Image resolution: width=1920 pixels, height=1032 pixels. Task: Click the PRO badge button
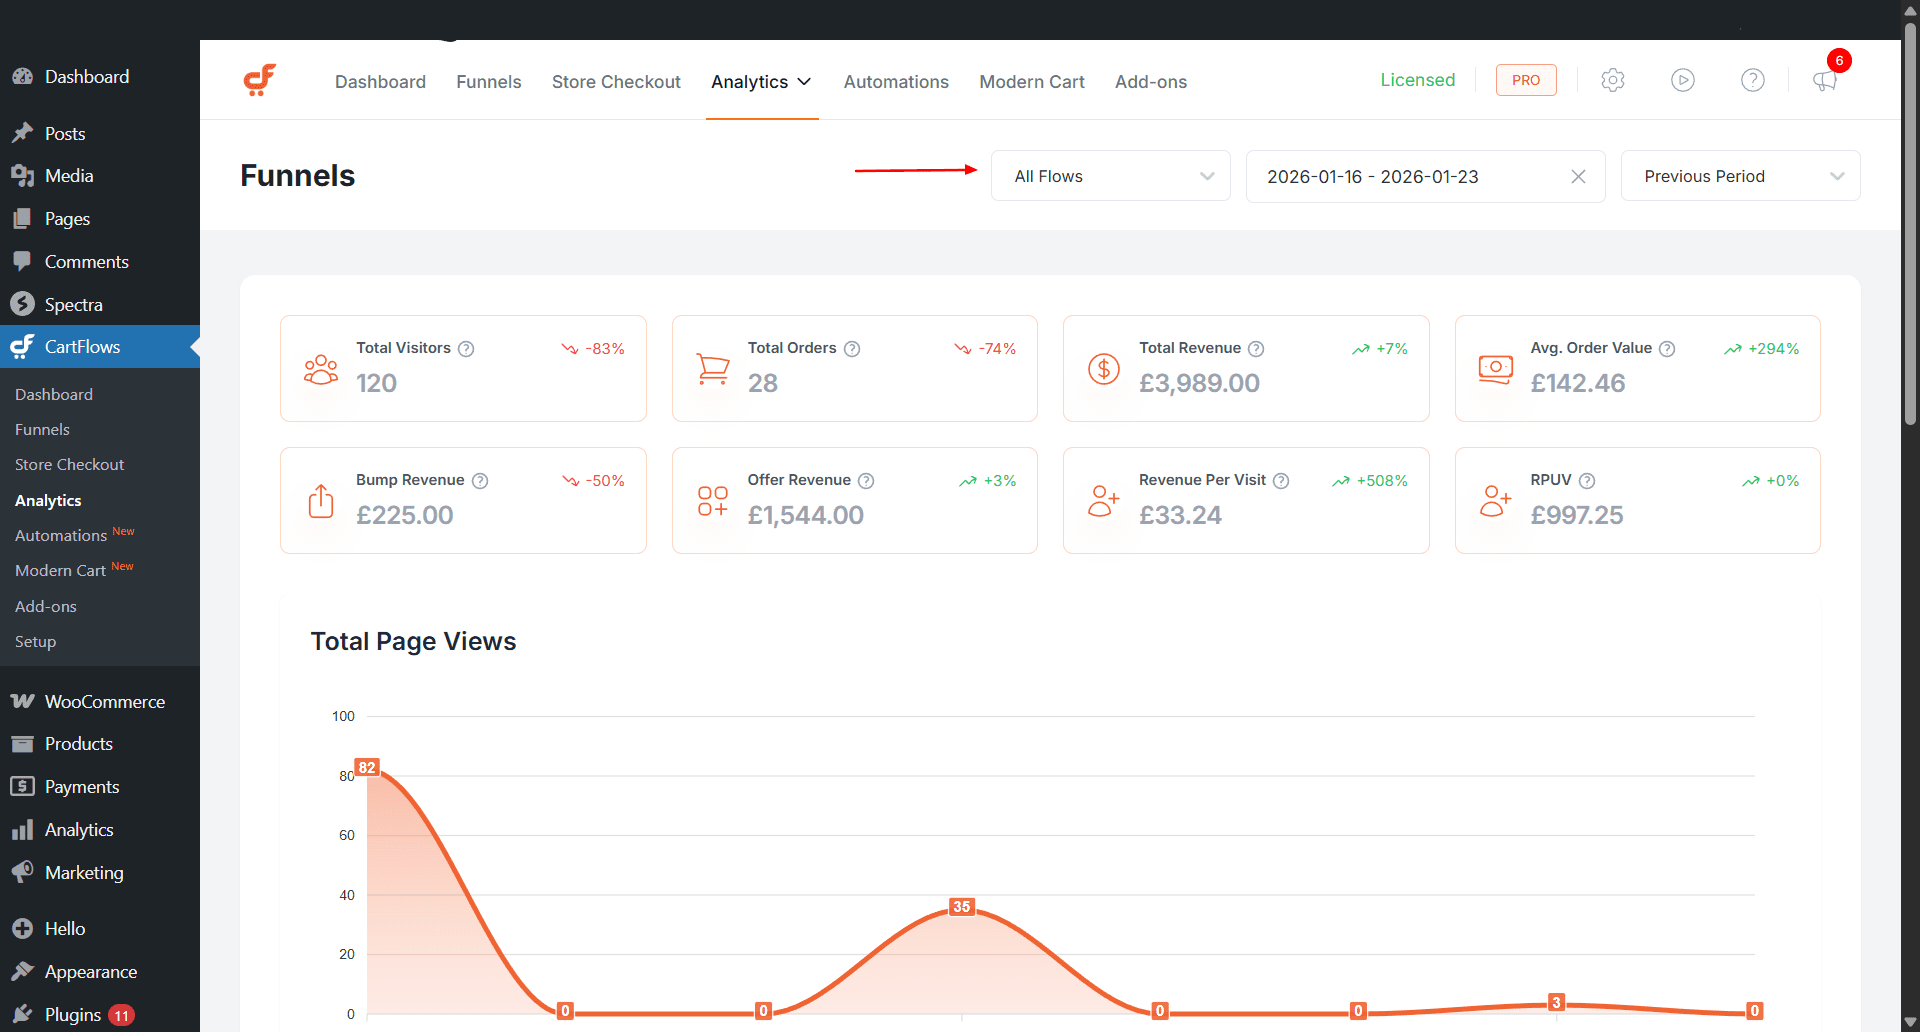(1526, 80)
